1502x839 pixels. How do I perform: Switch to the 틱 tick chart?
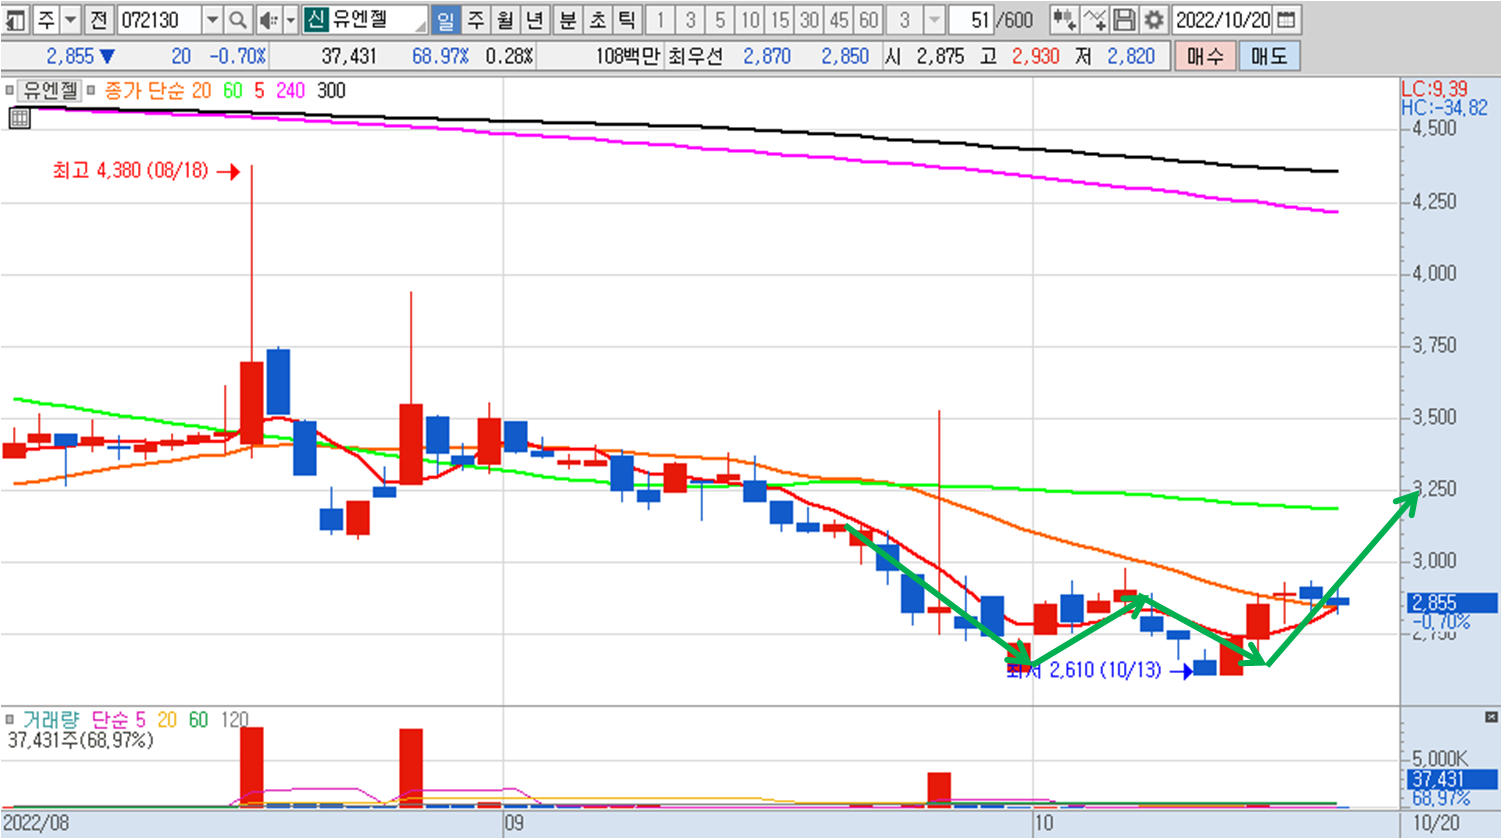627,19
